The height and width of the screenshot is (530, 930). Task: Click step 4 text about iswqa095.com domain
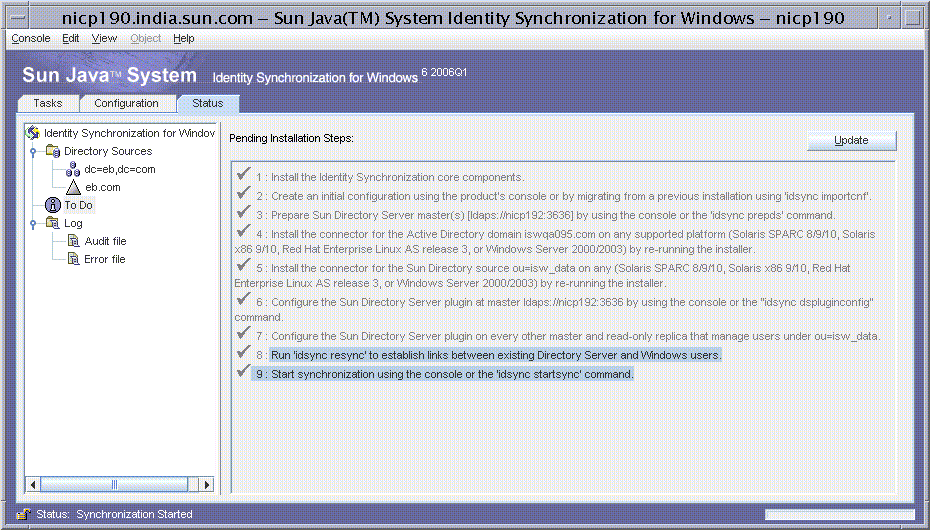pyautogui.click(x=555, y=242)
